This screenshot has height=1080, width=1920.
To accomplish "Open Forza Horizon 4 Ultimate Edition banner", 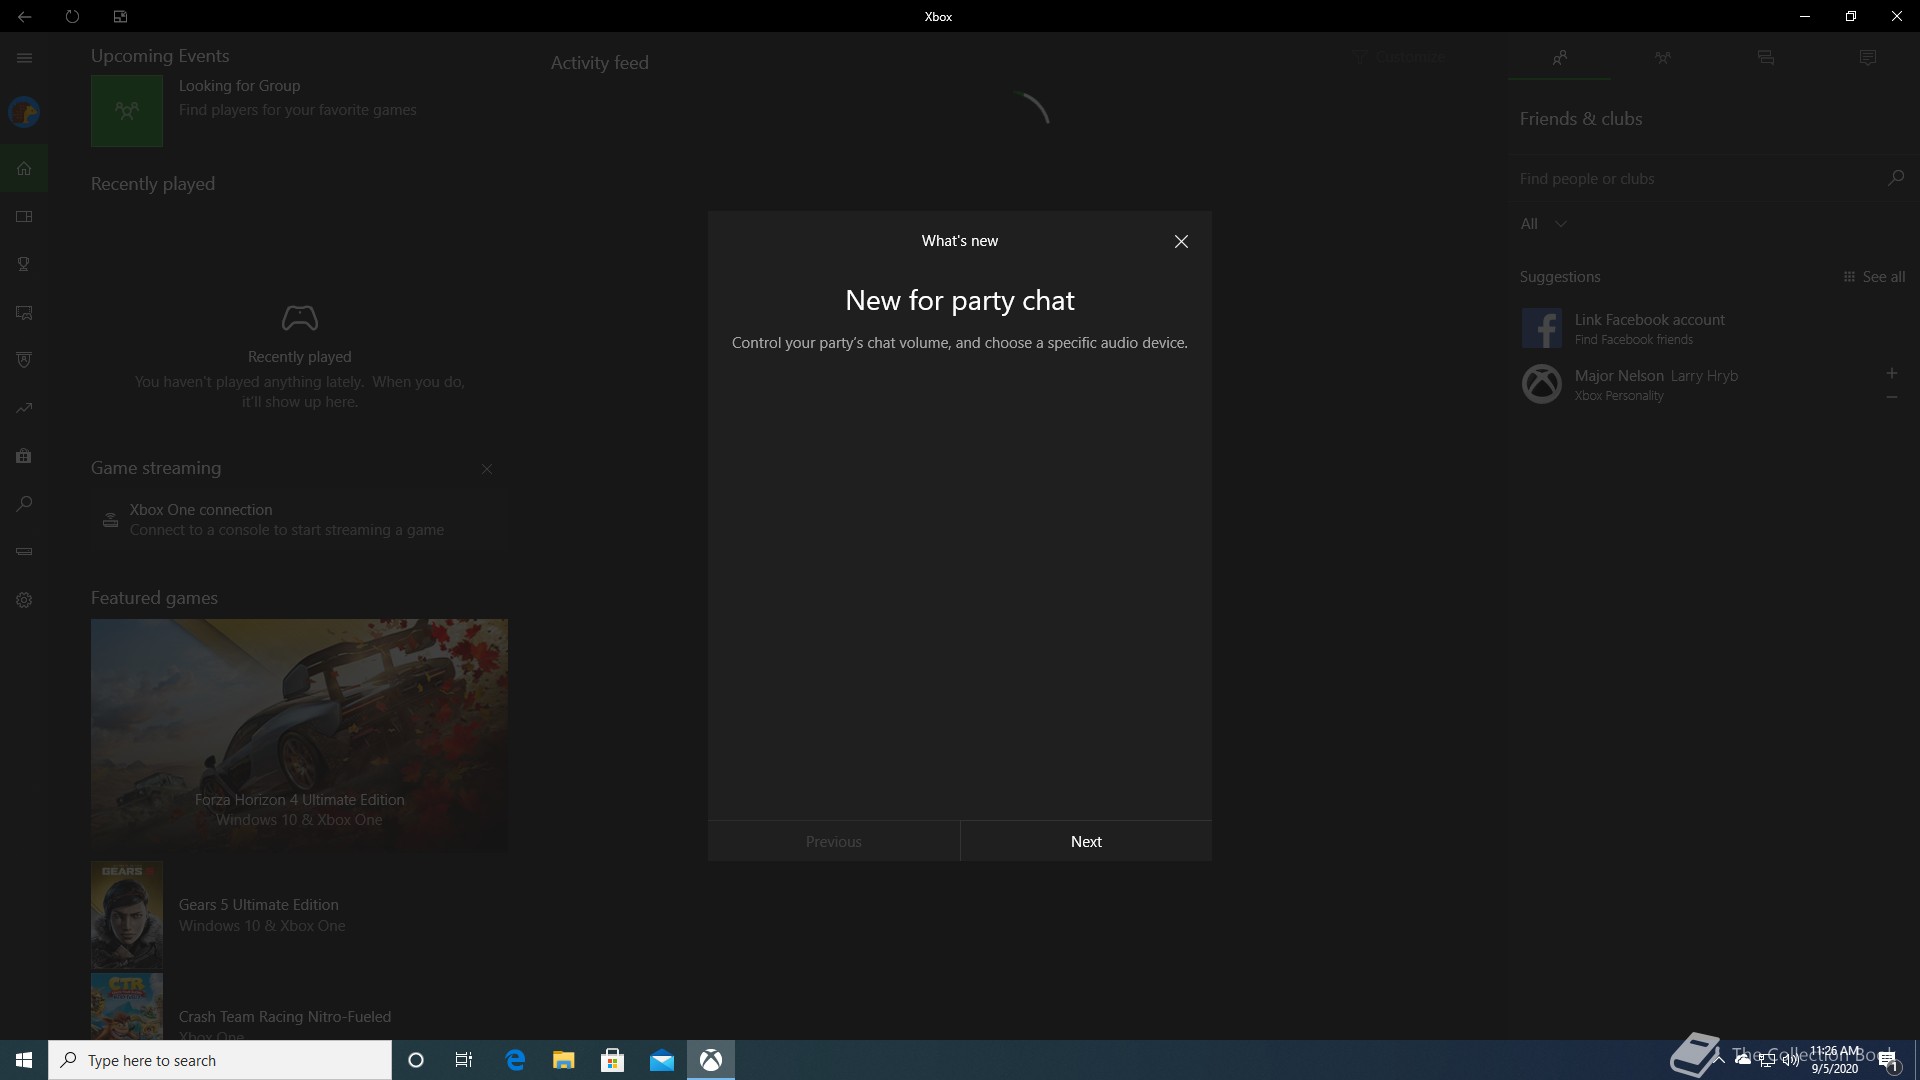I will click(299, 735).
